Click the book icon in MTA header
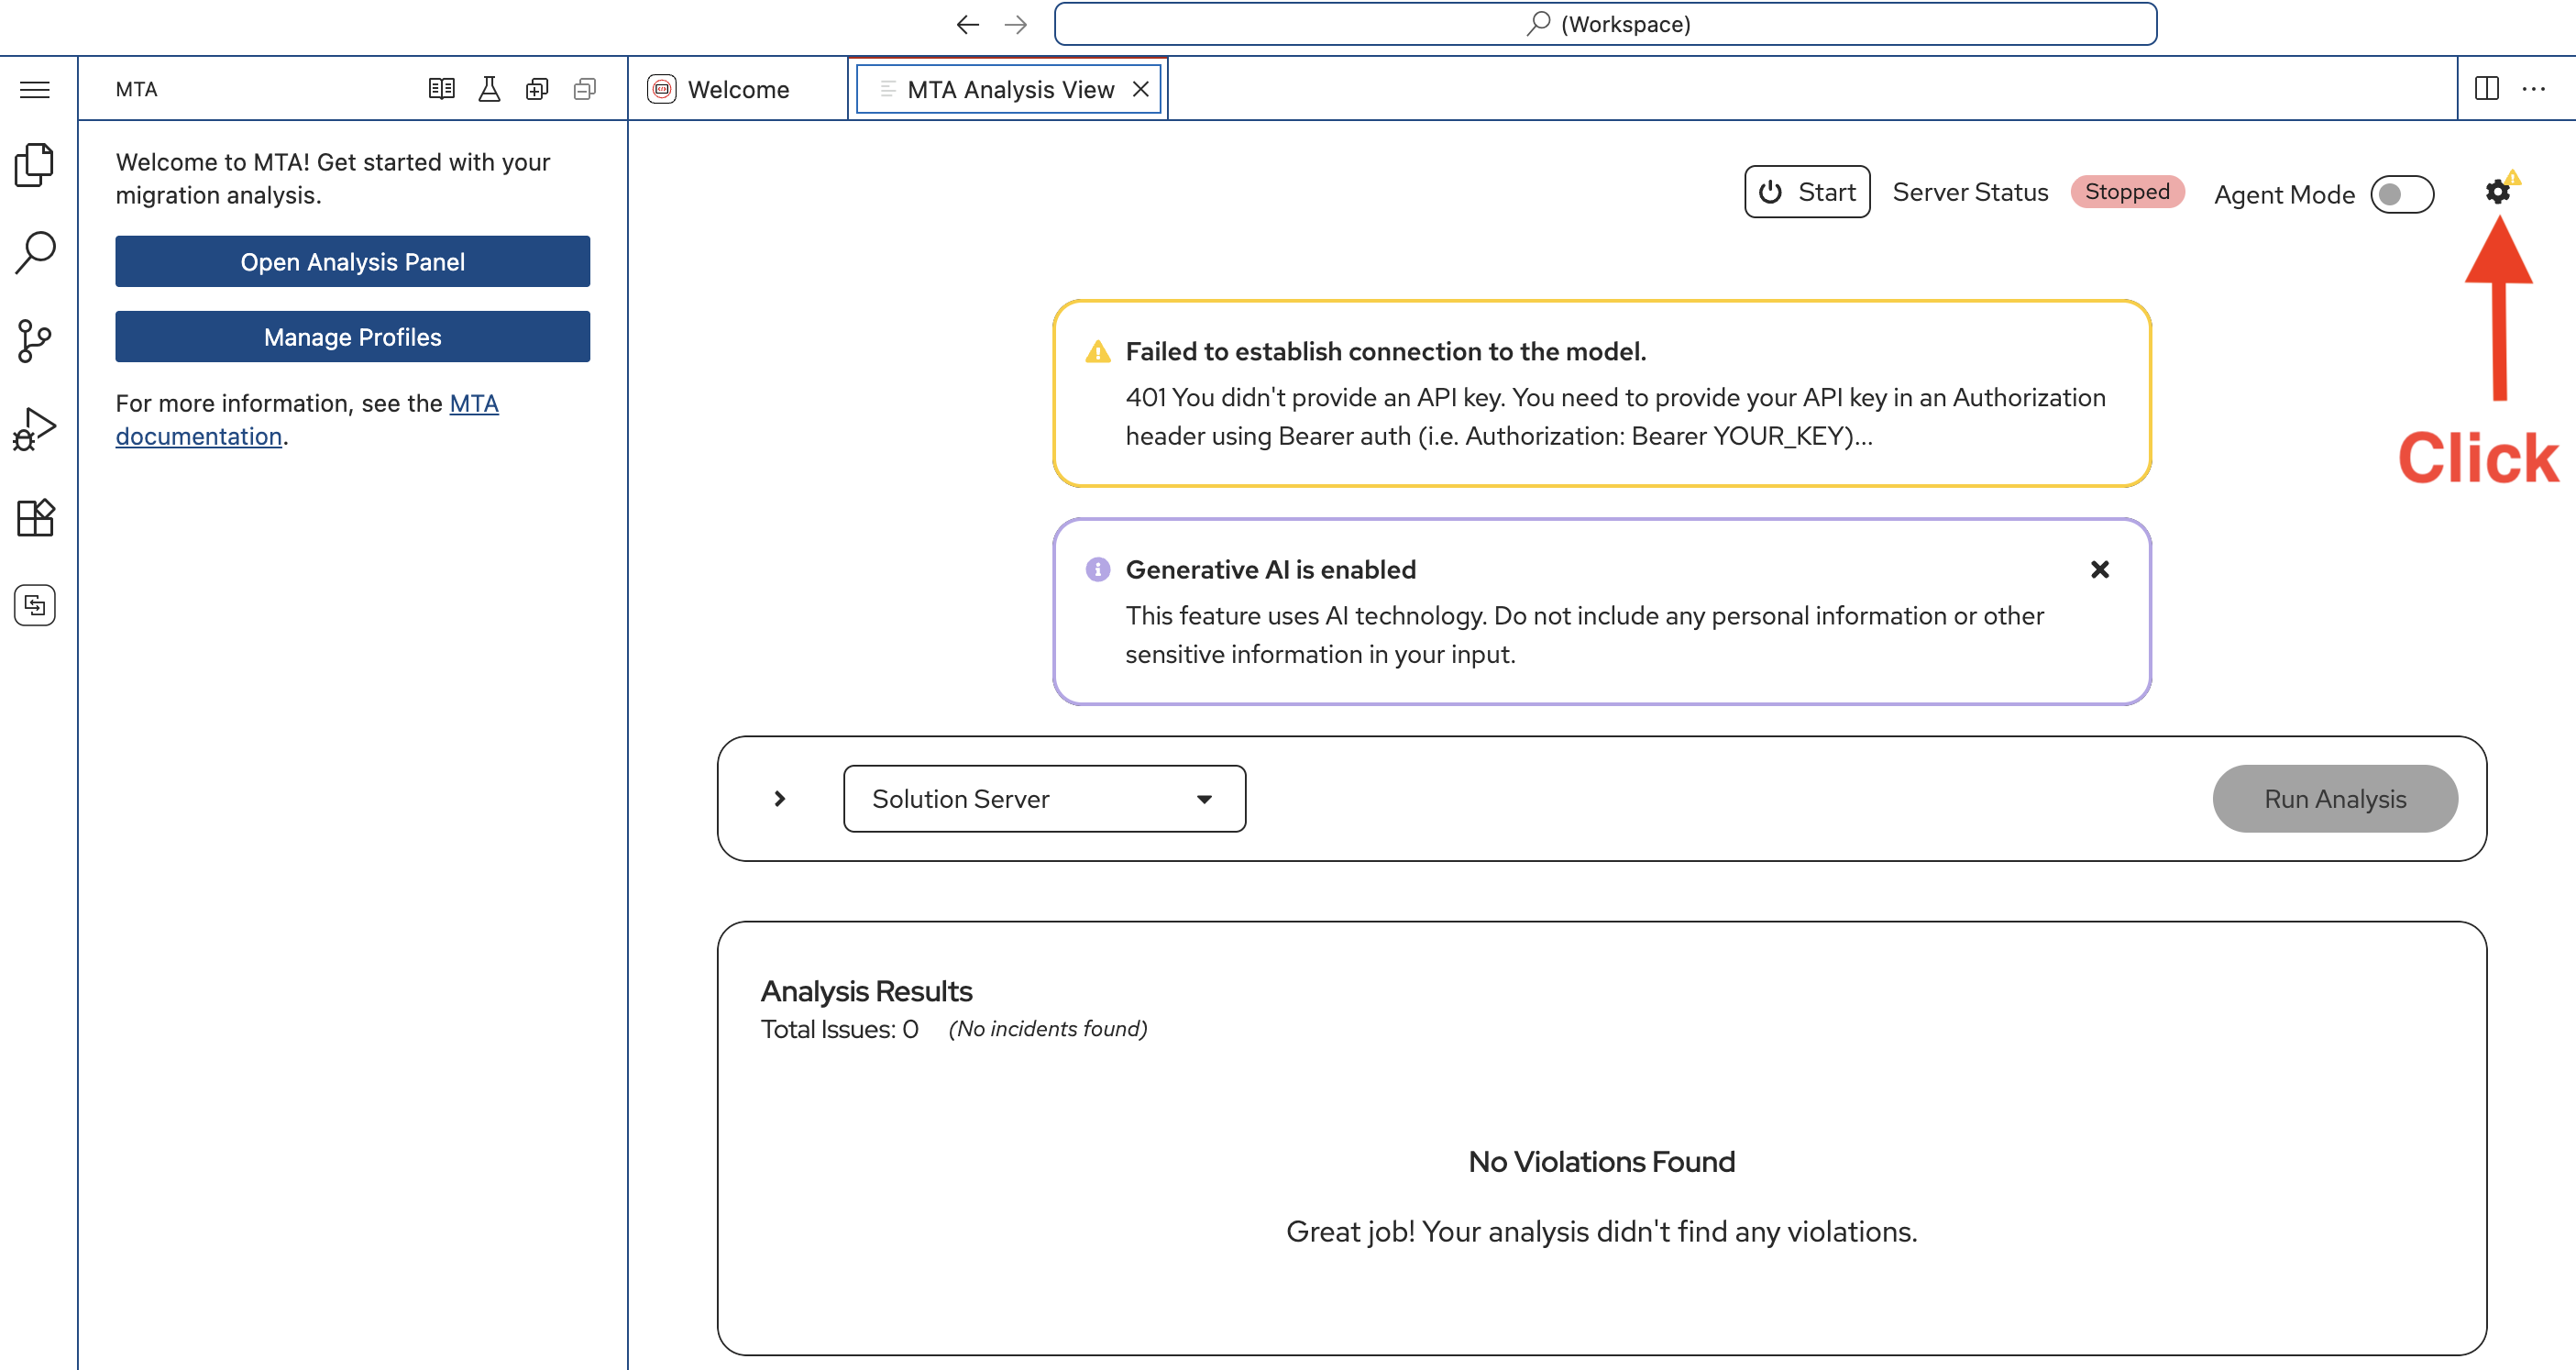Viewport: 2576px width, 1370px height. [441, 89]
